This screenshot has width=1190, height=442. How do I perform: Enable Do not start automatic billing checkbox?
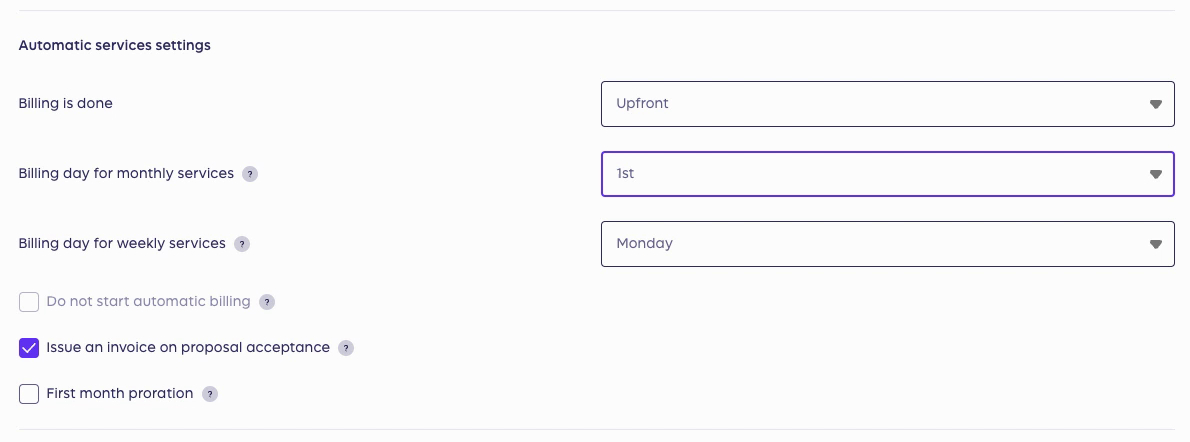[29, 302]
